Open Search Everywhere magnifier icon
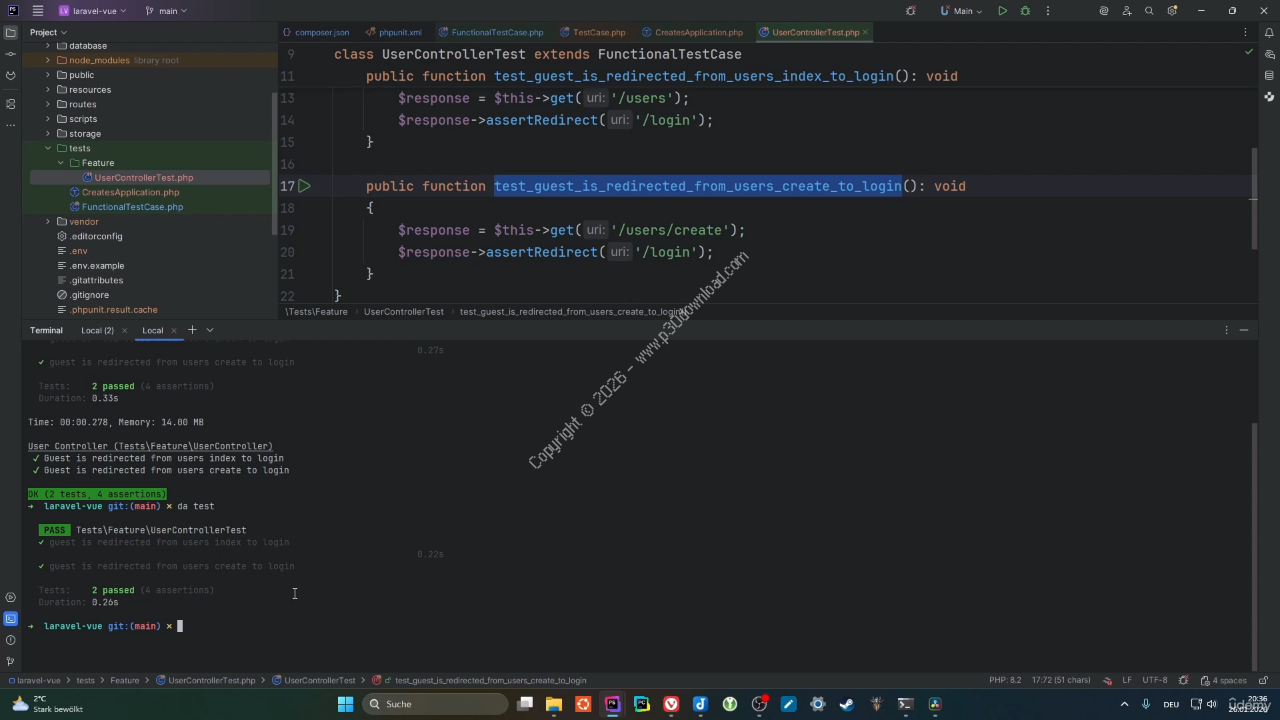 point(1149,11)
